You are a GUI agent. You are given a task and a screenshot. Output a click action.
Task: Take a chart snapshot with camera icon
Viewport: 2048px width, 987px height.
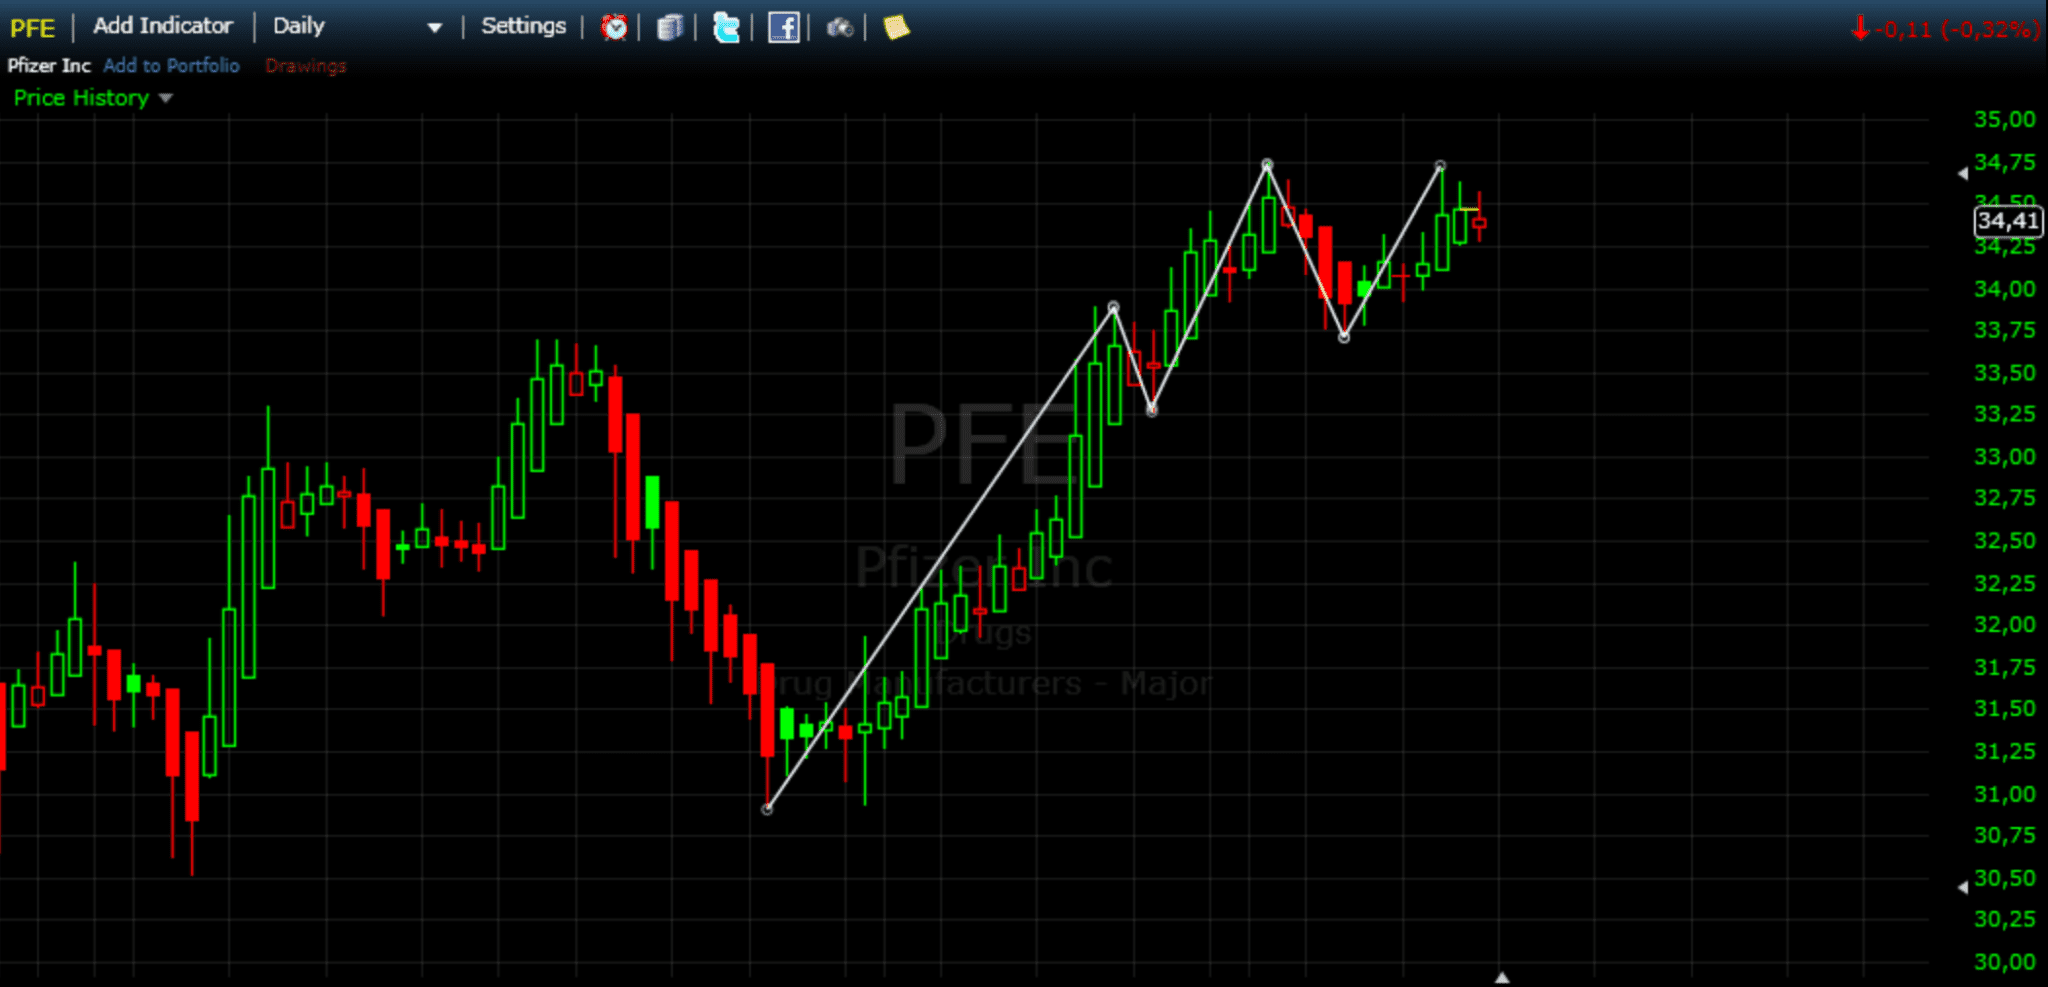(x=840, y=28)
